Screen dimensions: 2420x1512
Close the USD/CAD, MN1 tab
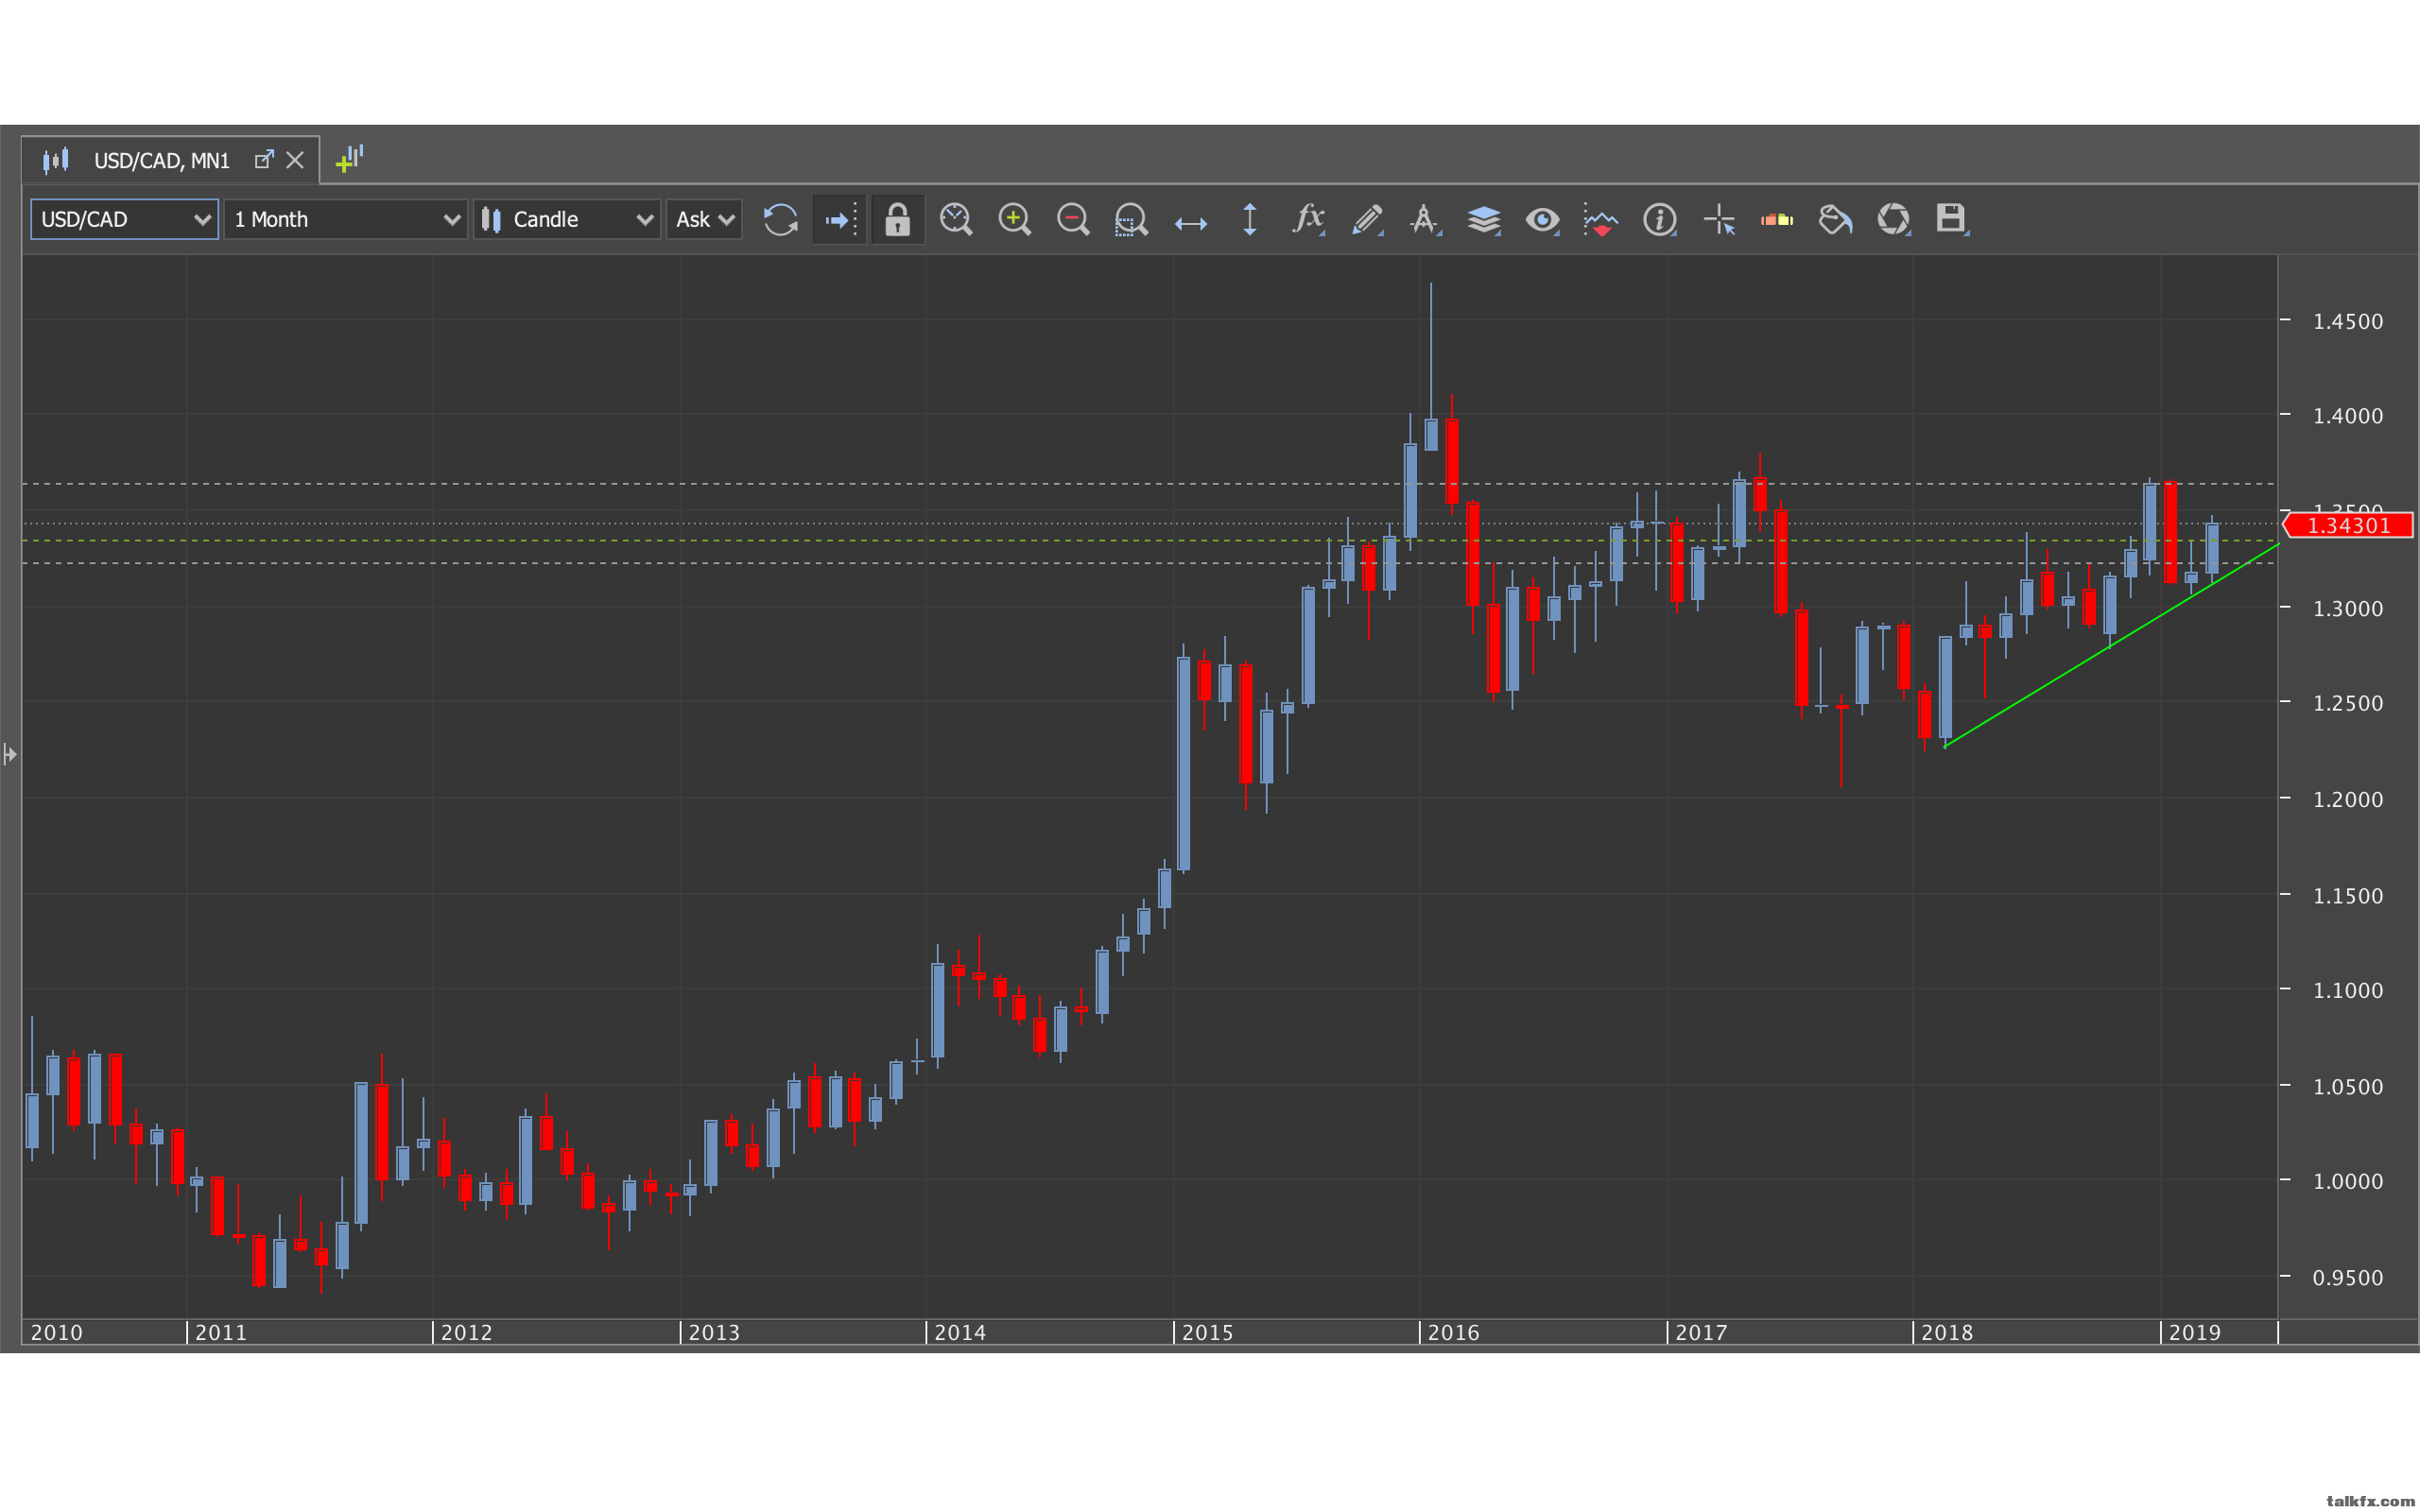[x=295, y=160]
